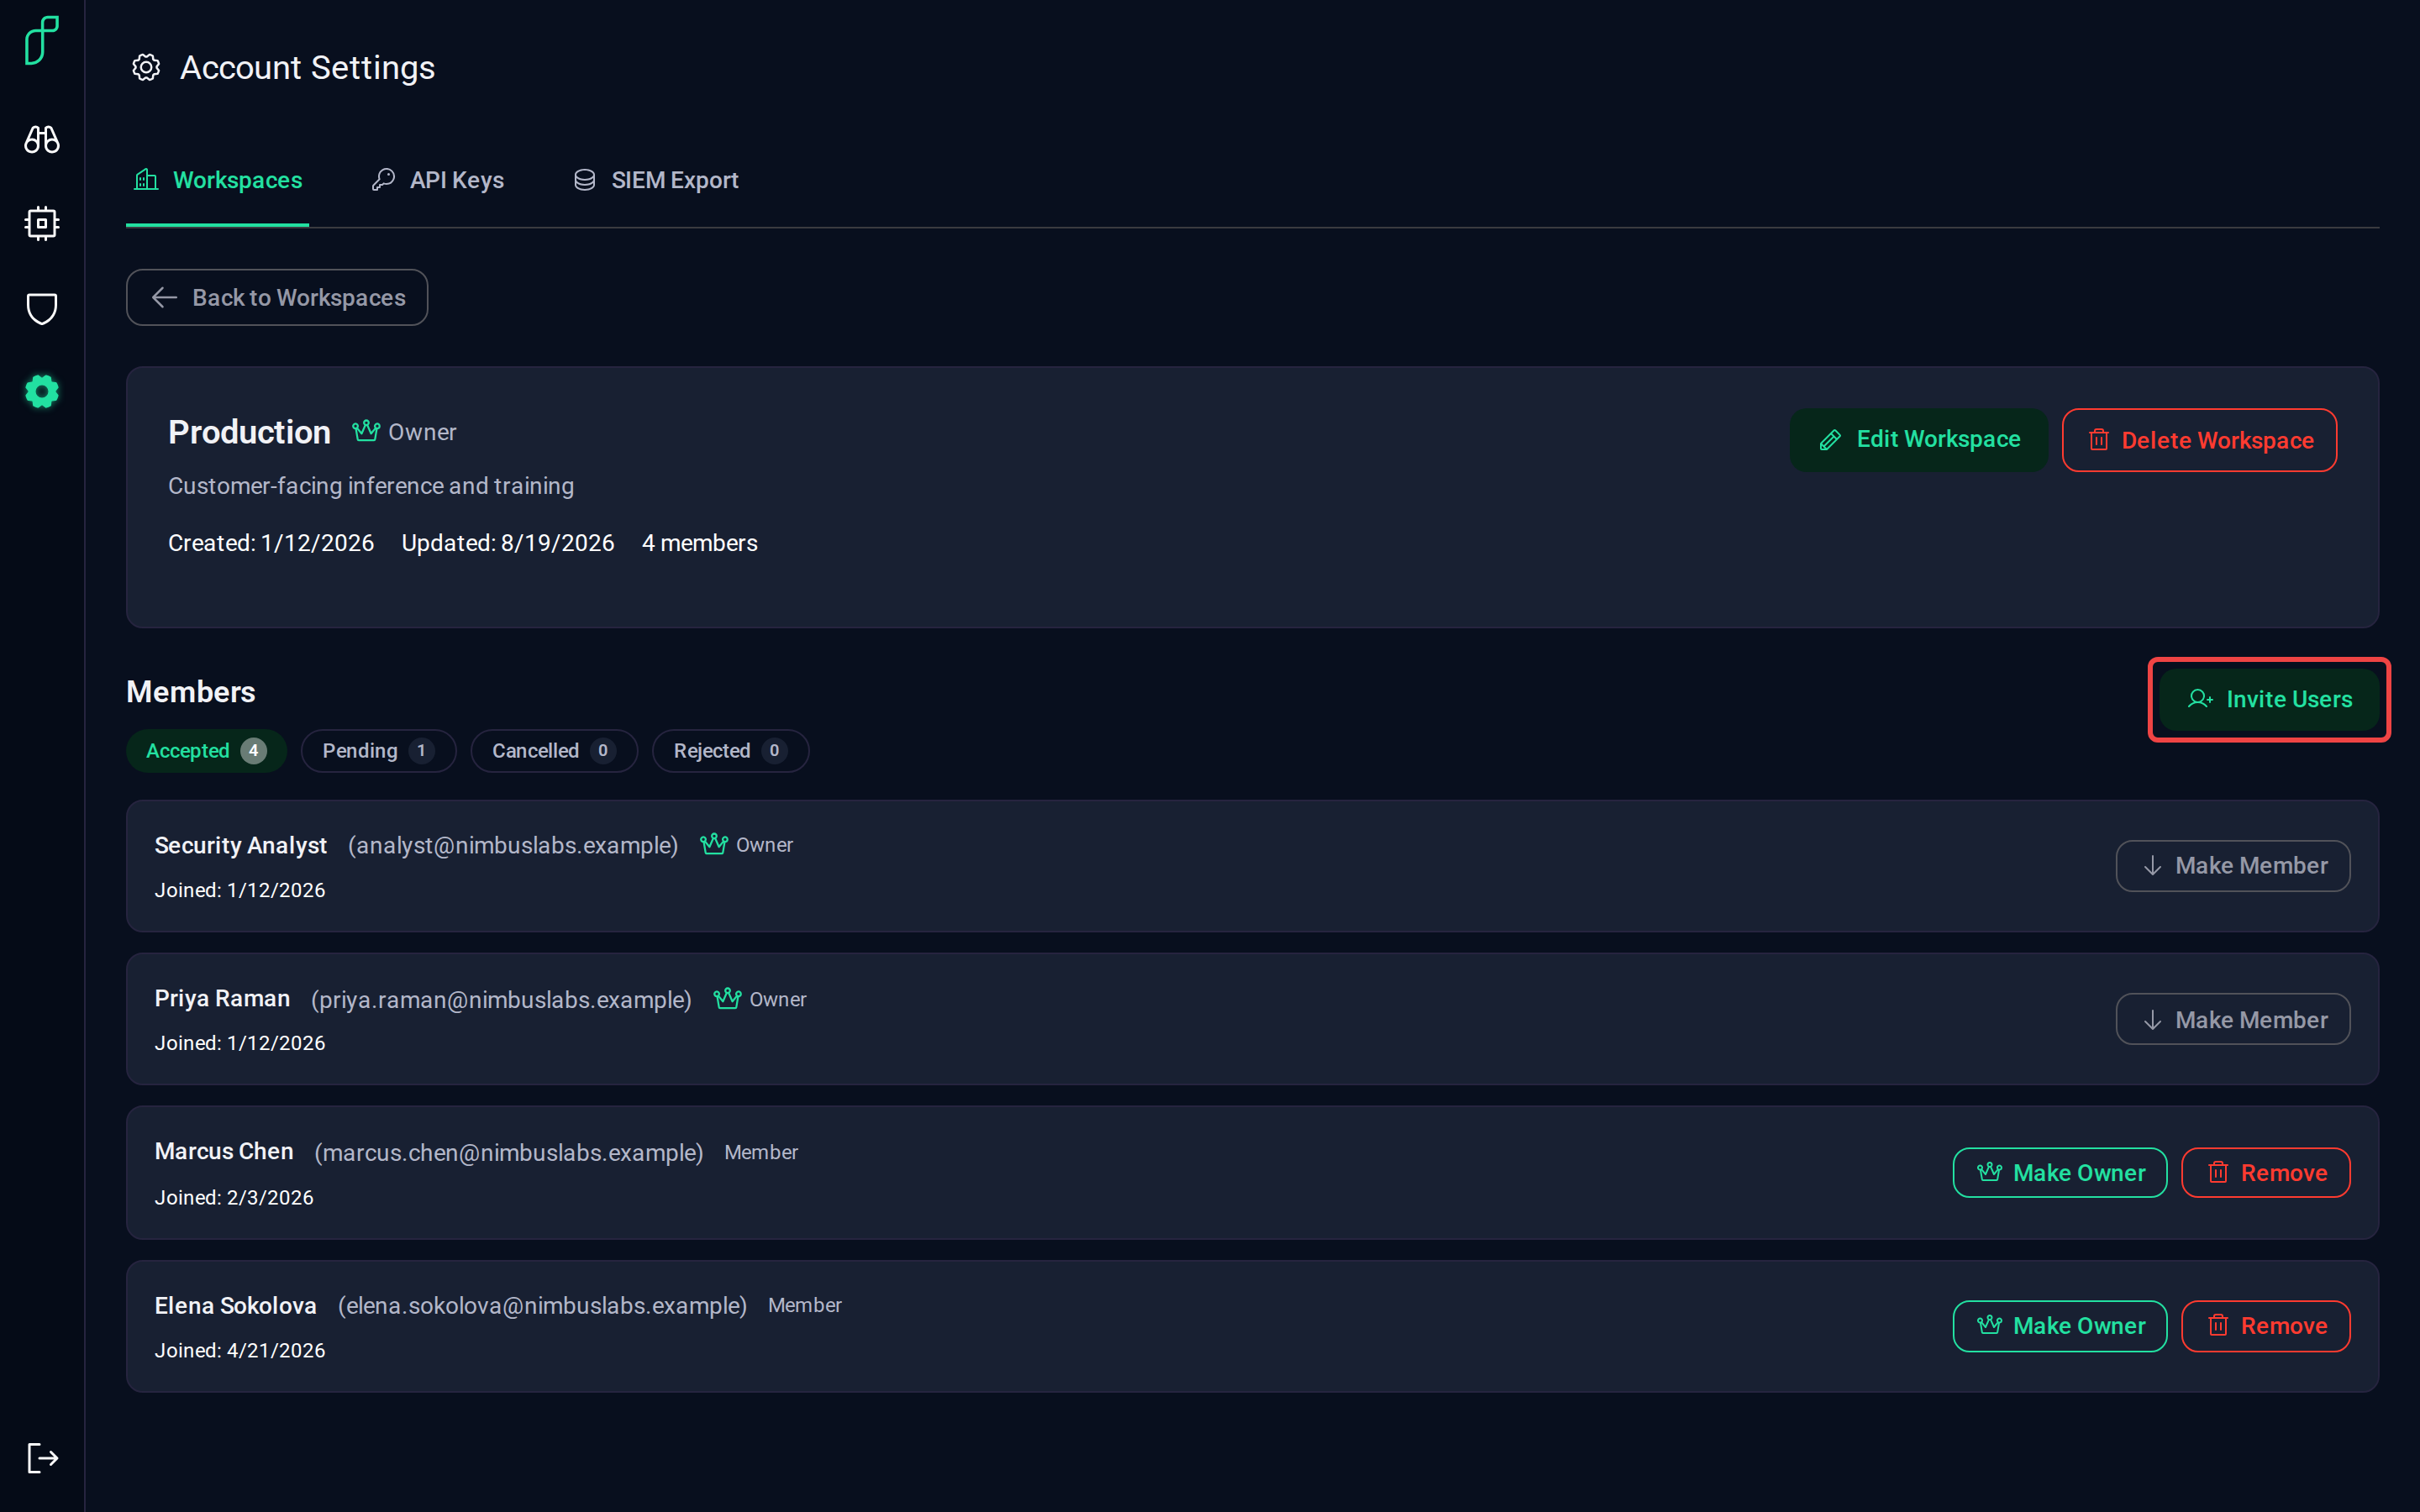Click the Members heading
Screen dimensions: 2420x1512
pyautogui.click(x=191, y=692)
